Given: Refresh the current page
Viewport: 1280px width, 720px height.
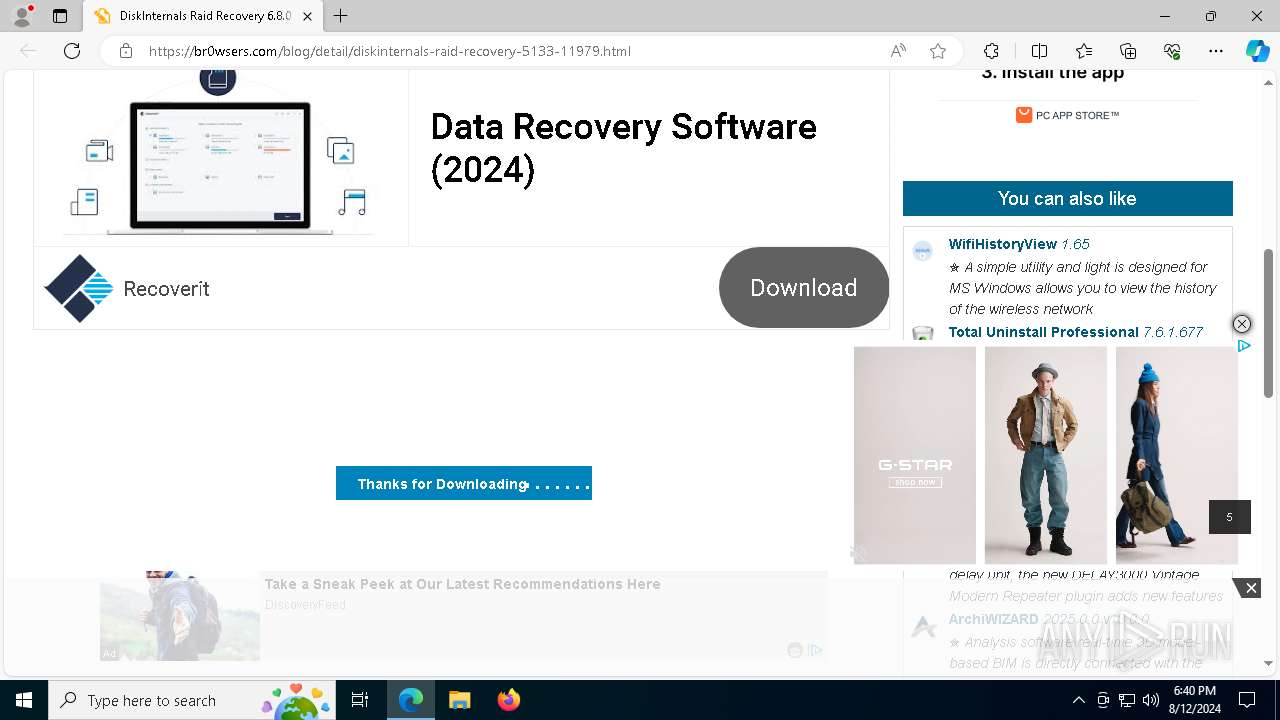Looking at the screenshot, I should pyautogui.click(x=72, y=51).
